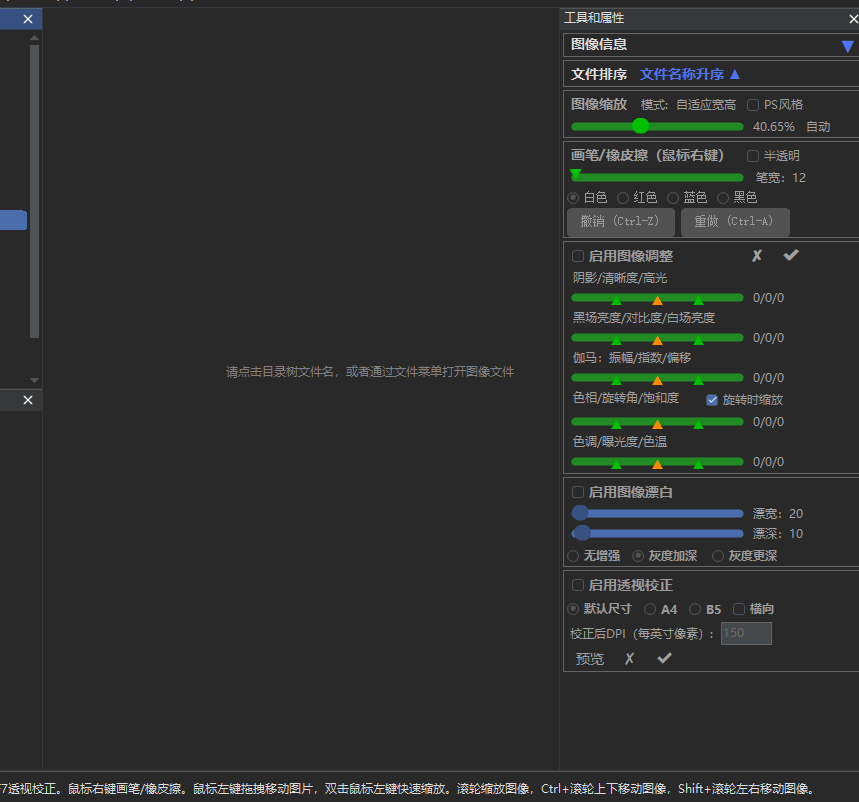
Task: Click the ascending sort arrow beside 文件名称升序
Action: 734,74
